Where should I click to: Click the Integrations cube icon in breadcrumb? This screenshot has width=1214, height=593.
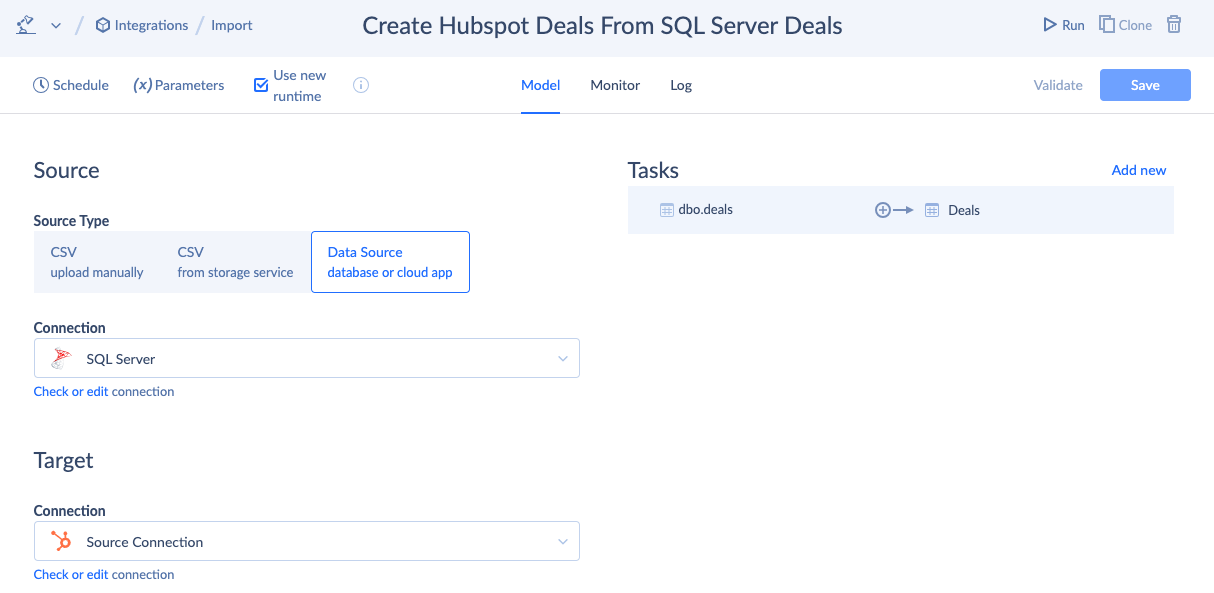pos(103,25)
